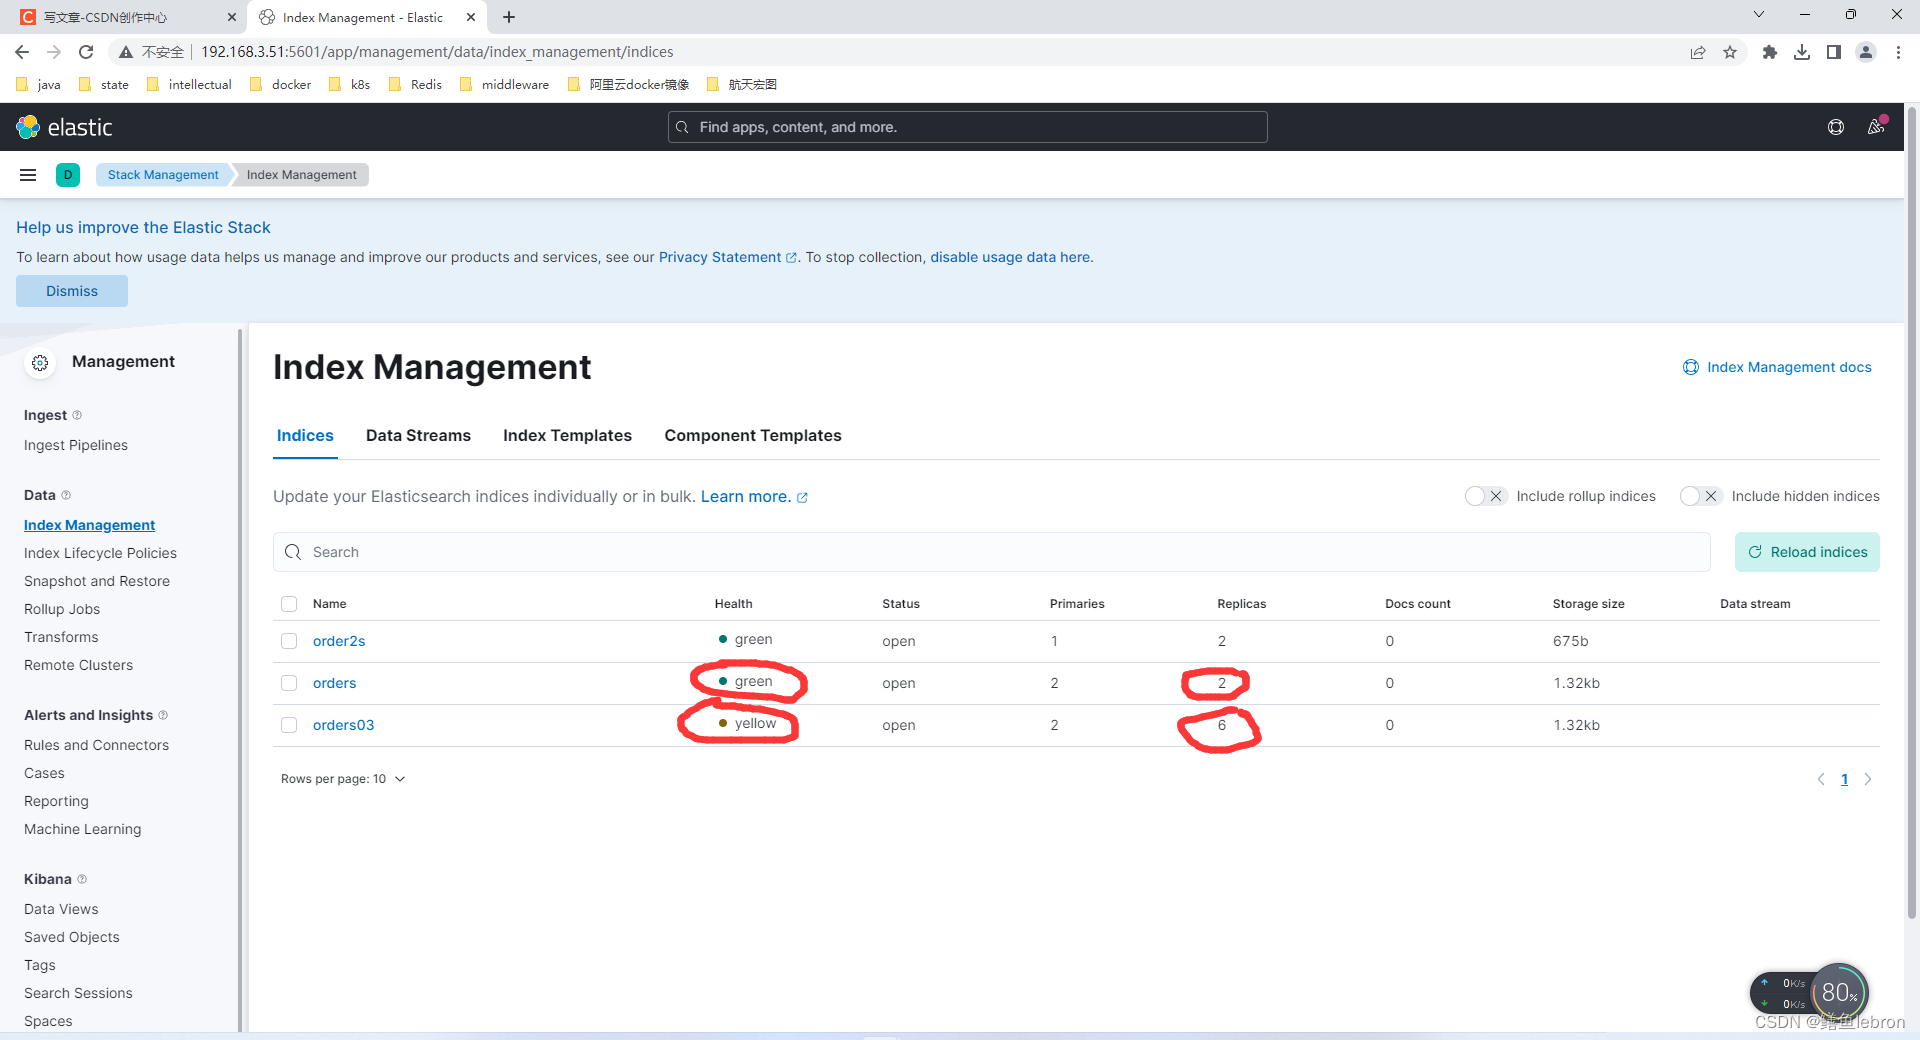Toggle the hamburger navigation menu
This screenshot has width=1920, height=1040.
point(28,175)
